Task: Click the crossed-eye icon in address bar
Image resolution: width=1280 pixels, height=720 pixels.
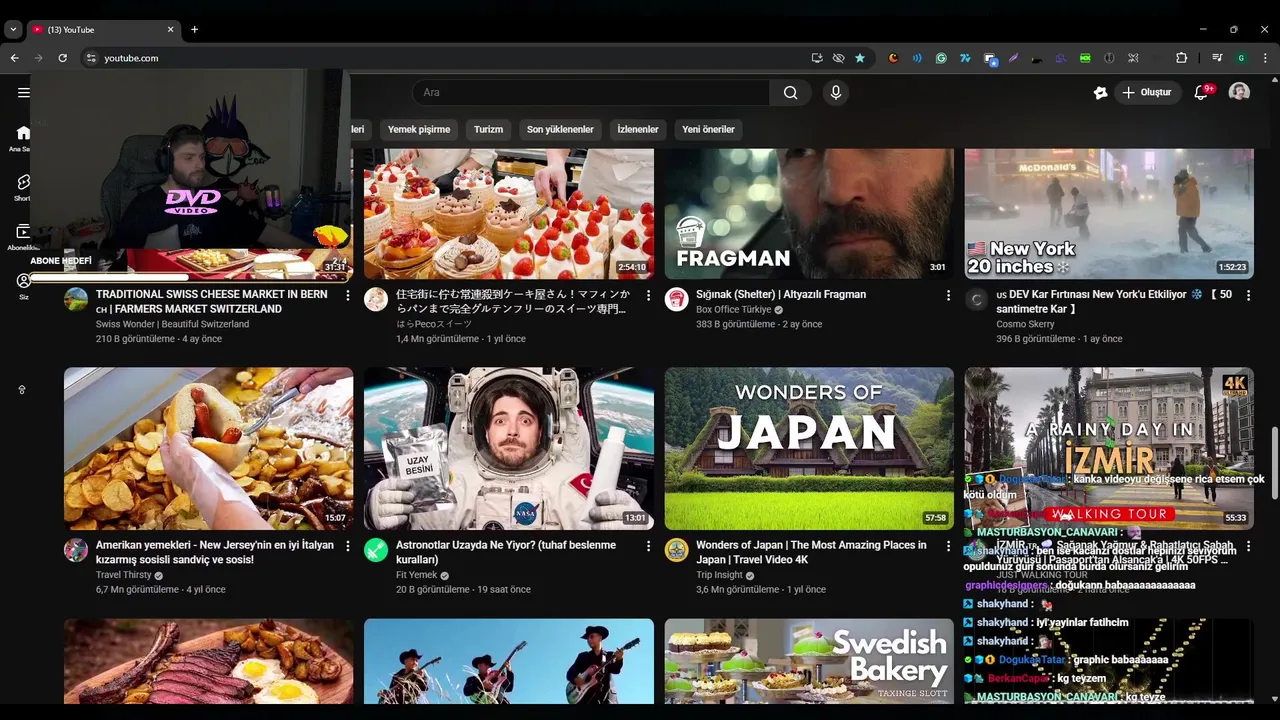Action: click(838, 58)
